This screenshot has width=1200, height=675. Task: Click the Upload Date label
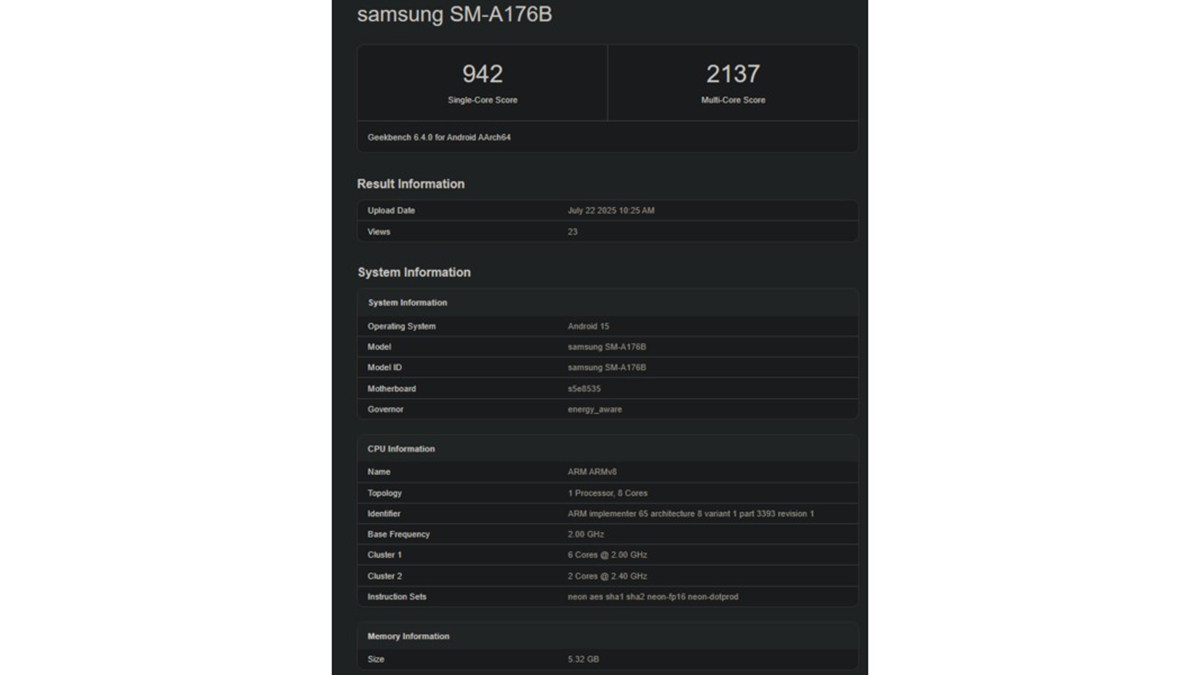[x=391, y=211]
